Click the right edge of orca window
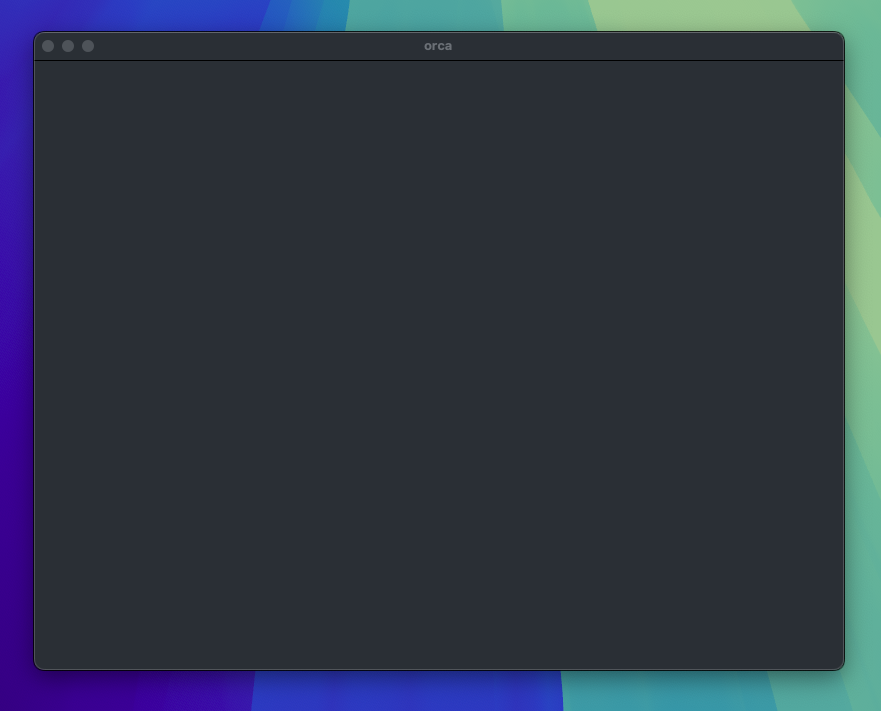The height and width of the screenshot is (711, 881). coord(843,365)
